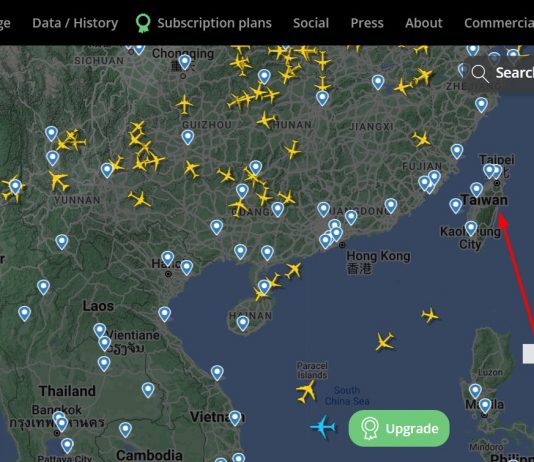Click the airport pin at Kaohsiung City
Image resolution: width=534 pixels, height=462 pixels.
click(471, 228)
